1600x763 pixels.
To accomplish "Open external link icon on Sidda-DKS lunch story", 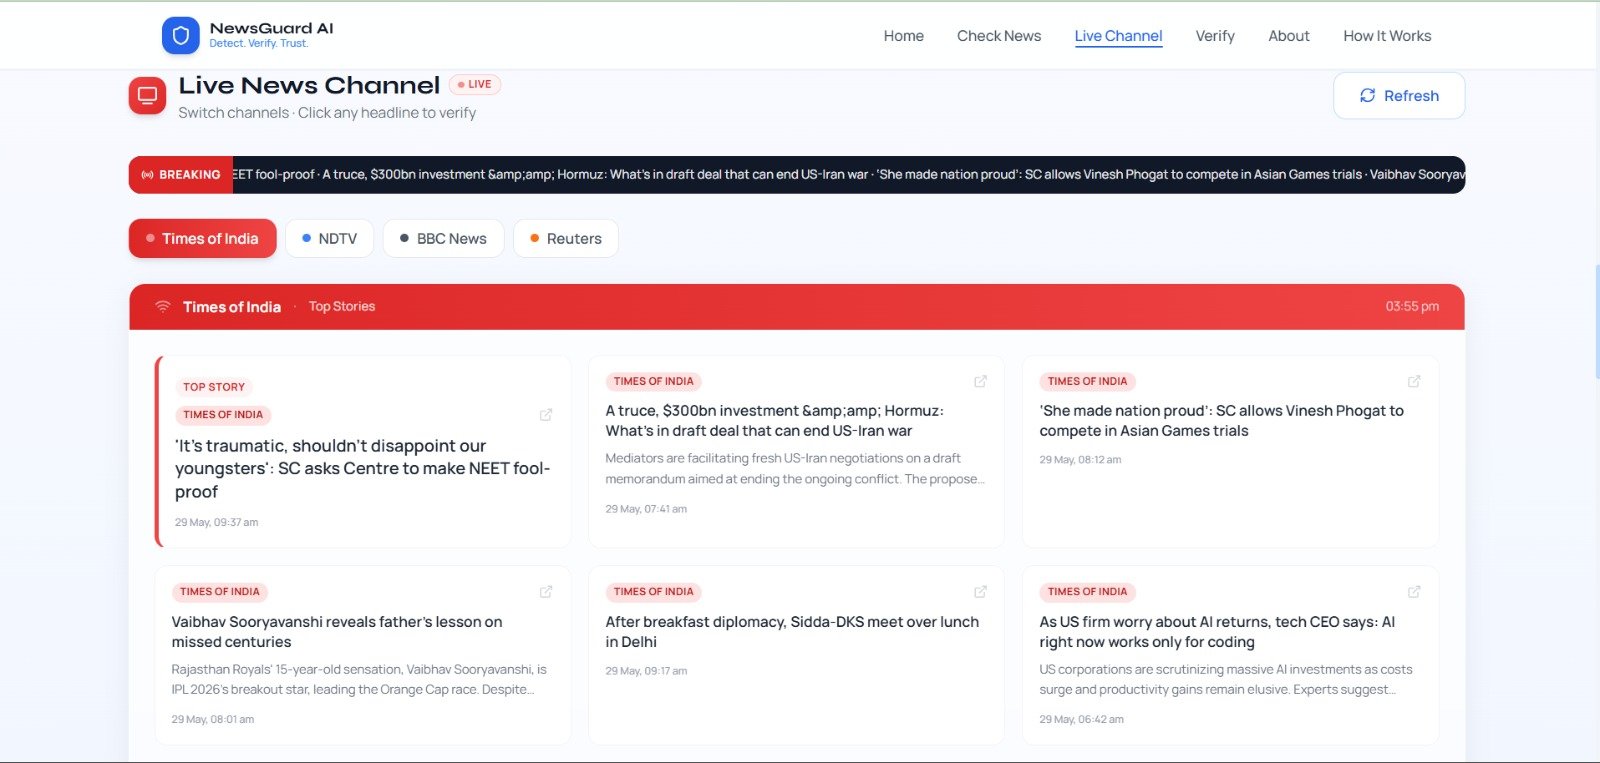I will 980,592.
